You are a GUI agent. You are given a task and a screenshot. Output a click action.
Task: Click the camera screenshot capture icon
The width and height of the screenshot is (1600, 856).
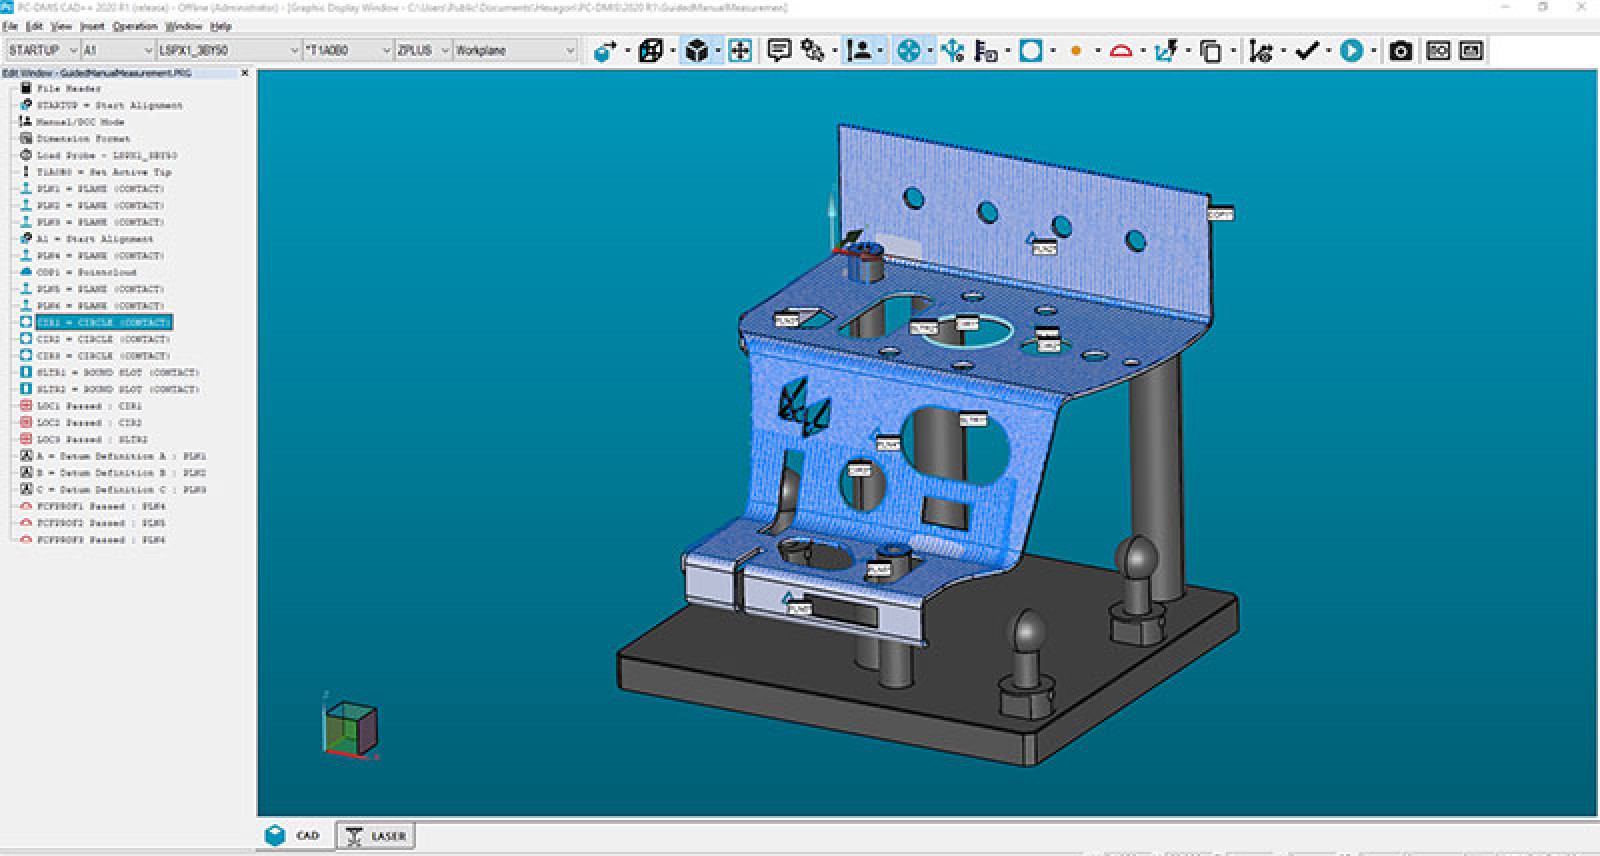coord(1400,51)
